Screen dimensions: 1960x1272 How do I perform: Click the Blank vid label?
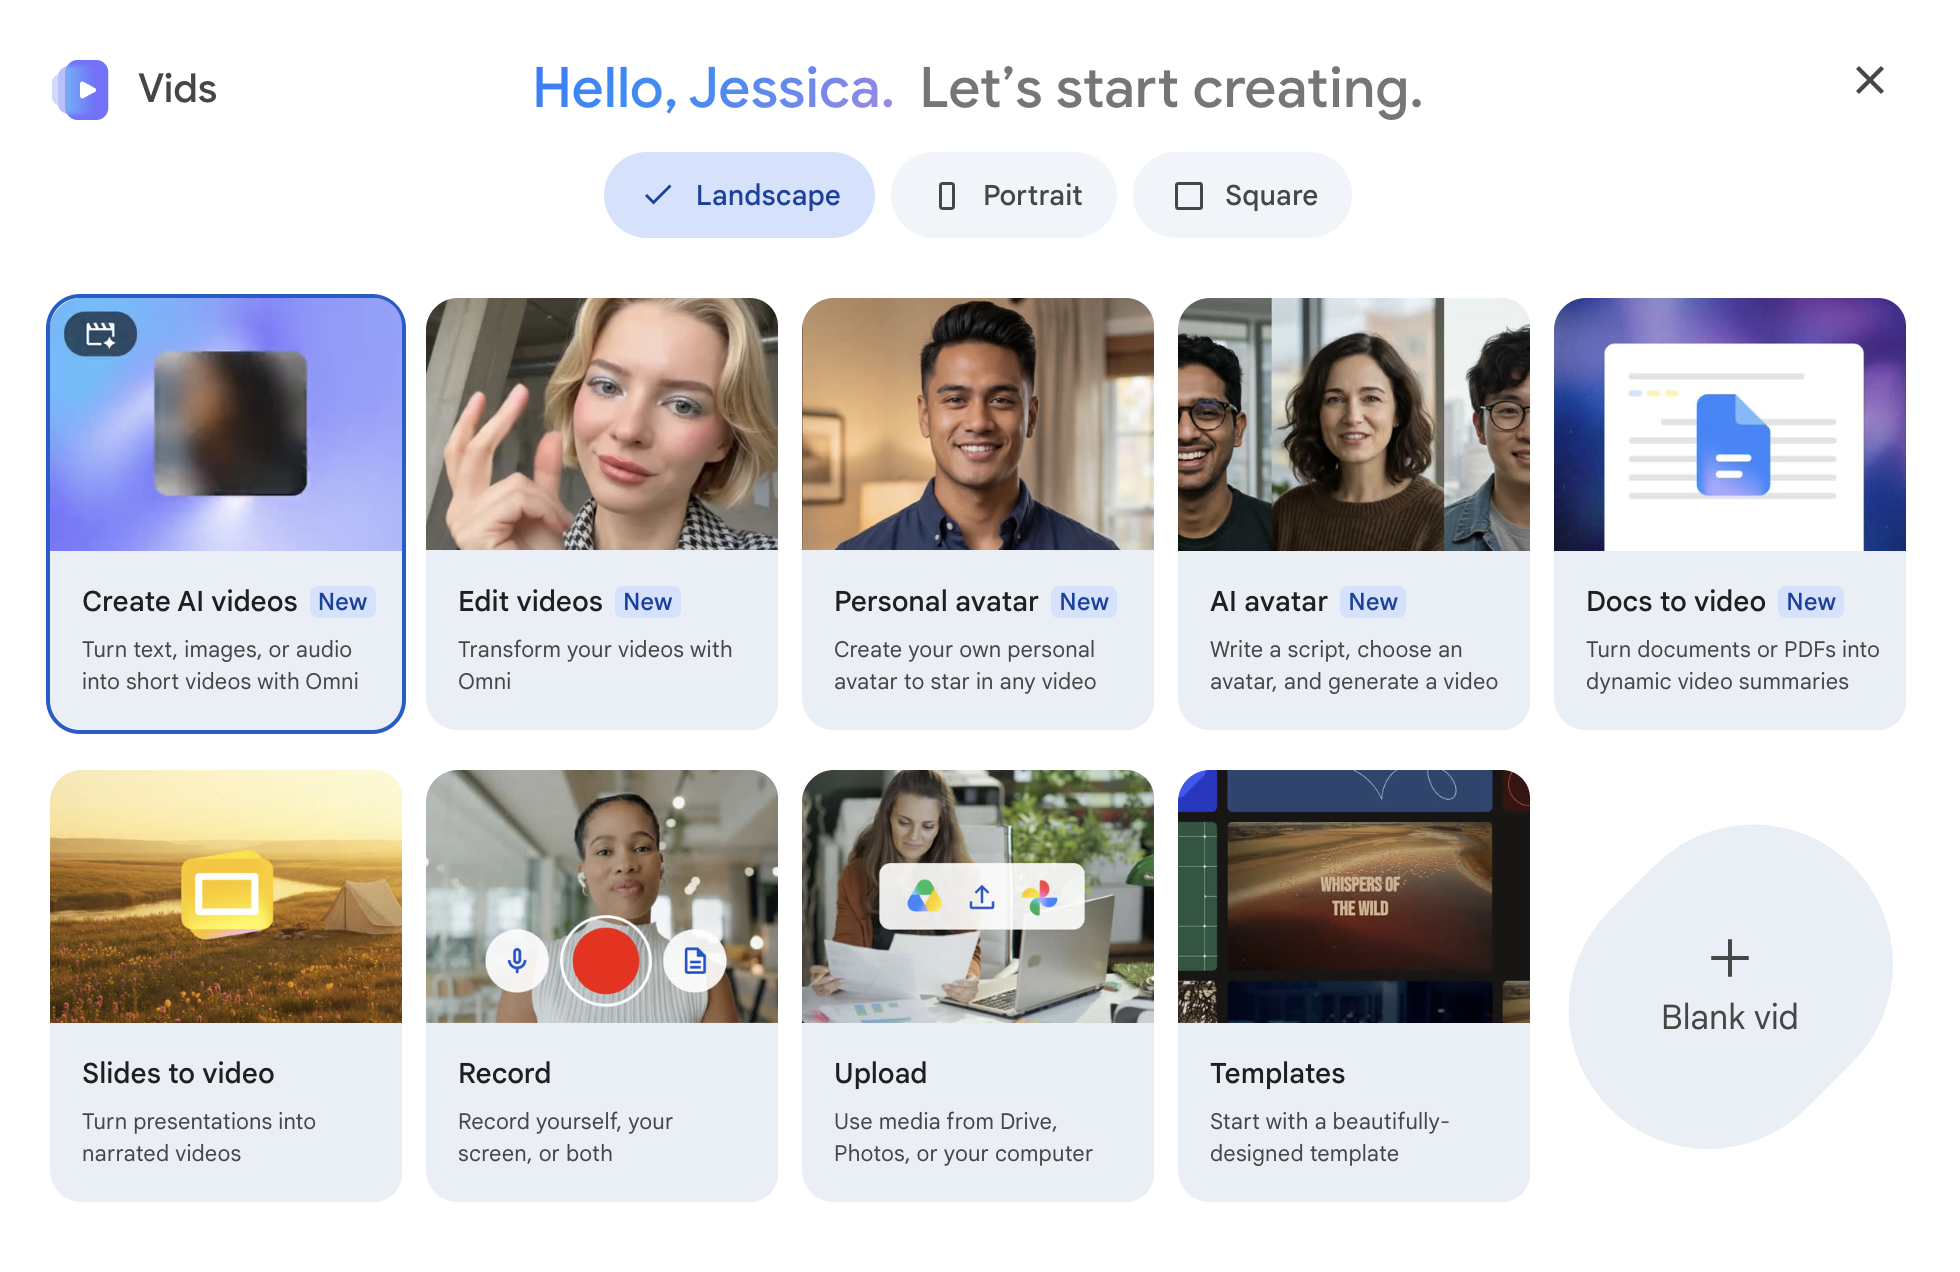(1730, 1017)
